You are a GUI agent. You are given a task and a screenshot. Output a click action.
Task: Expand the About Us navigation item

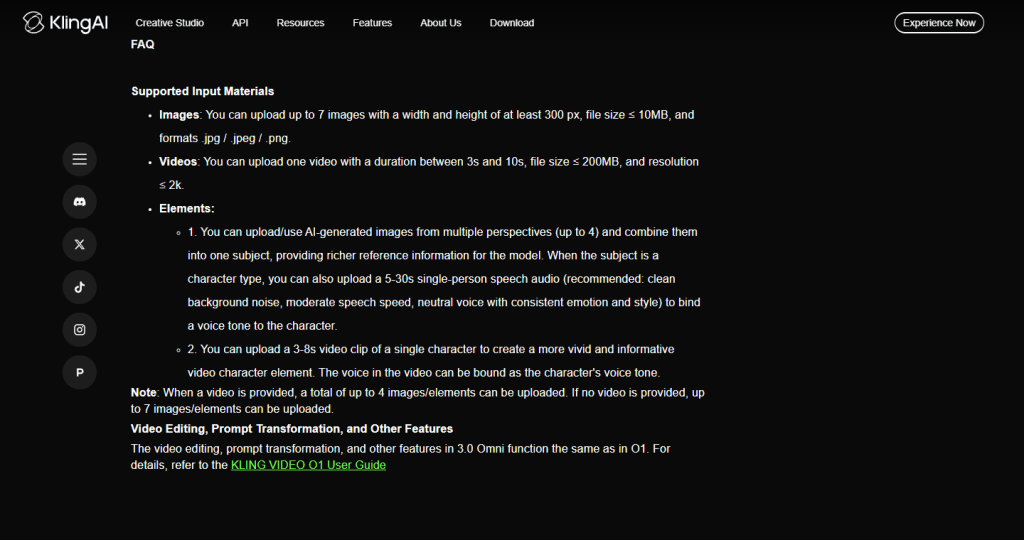tap(441, 23)
